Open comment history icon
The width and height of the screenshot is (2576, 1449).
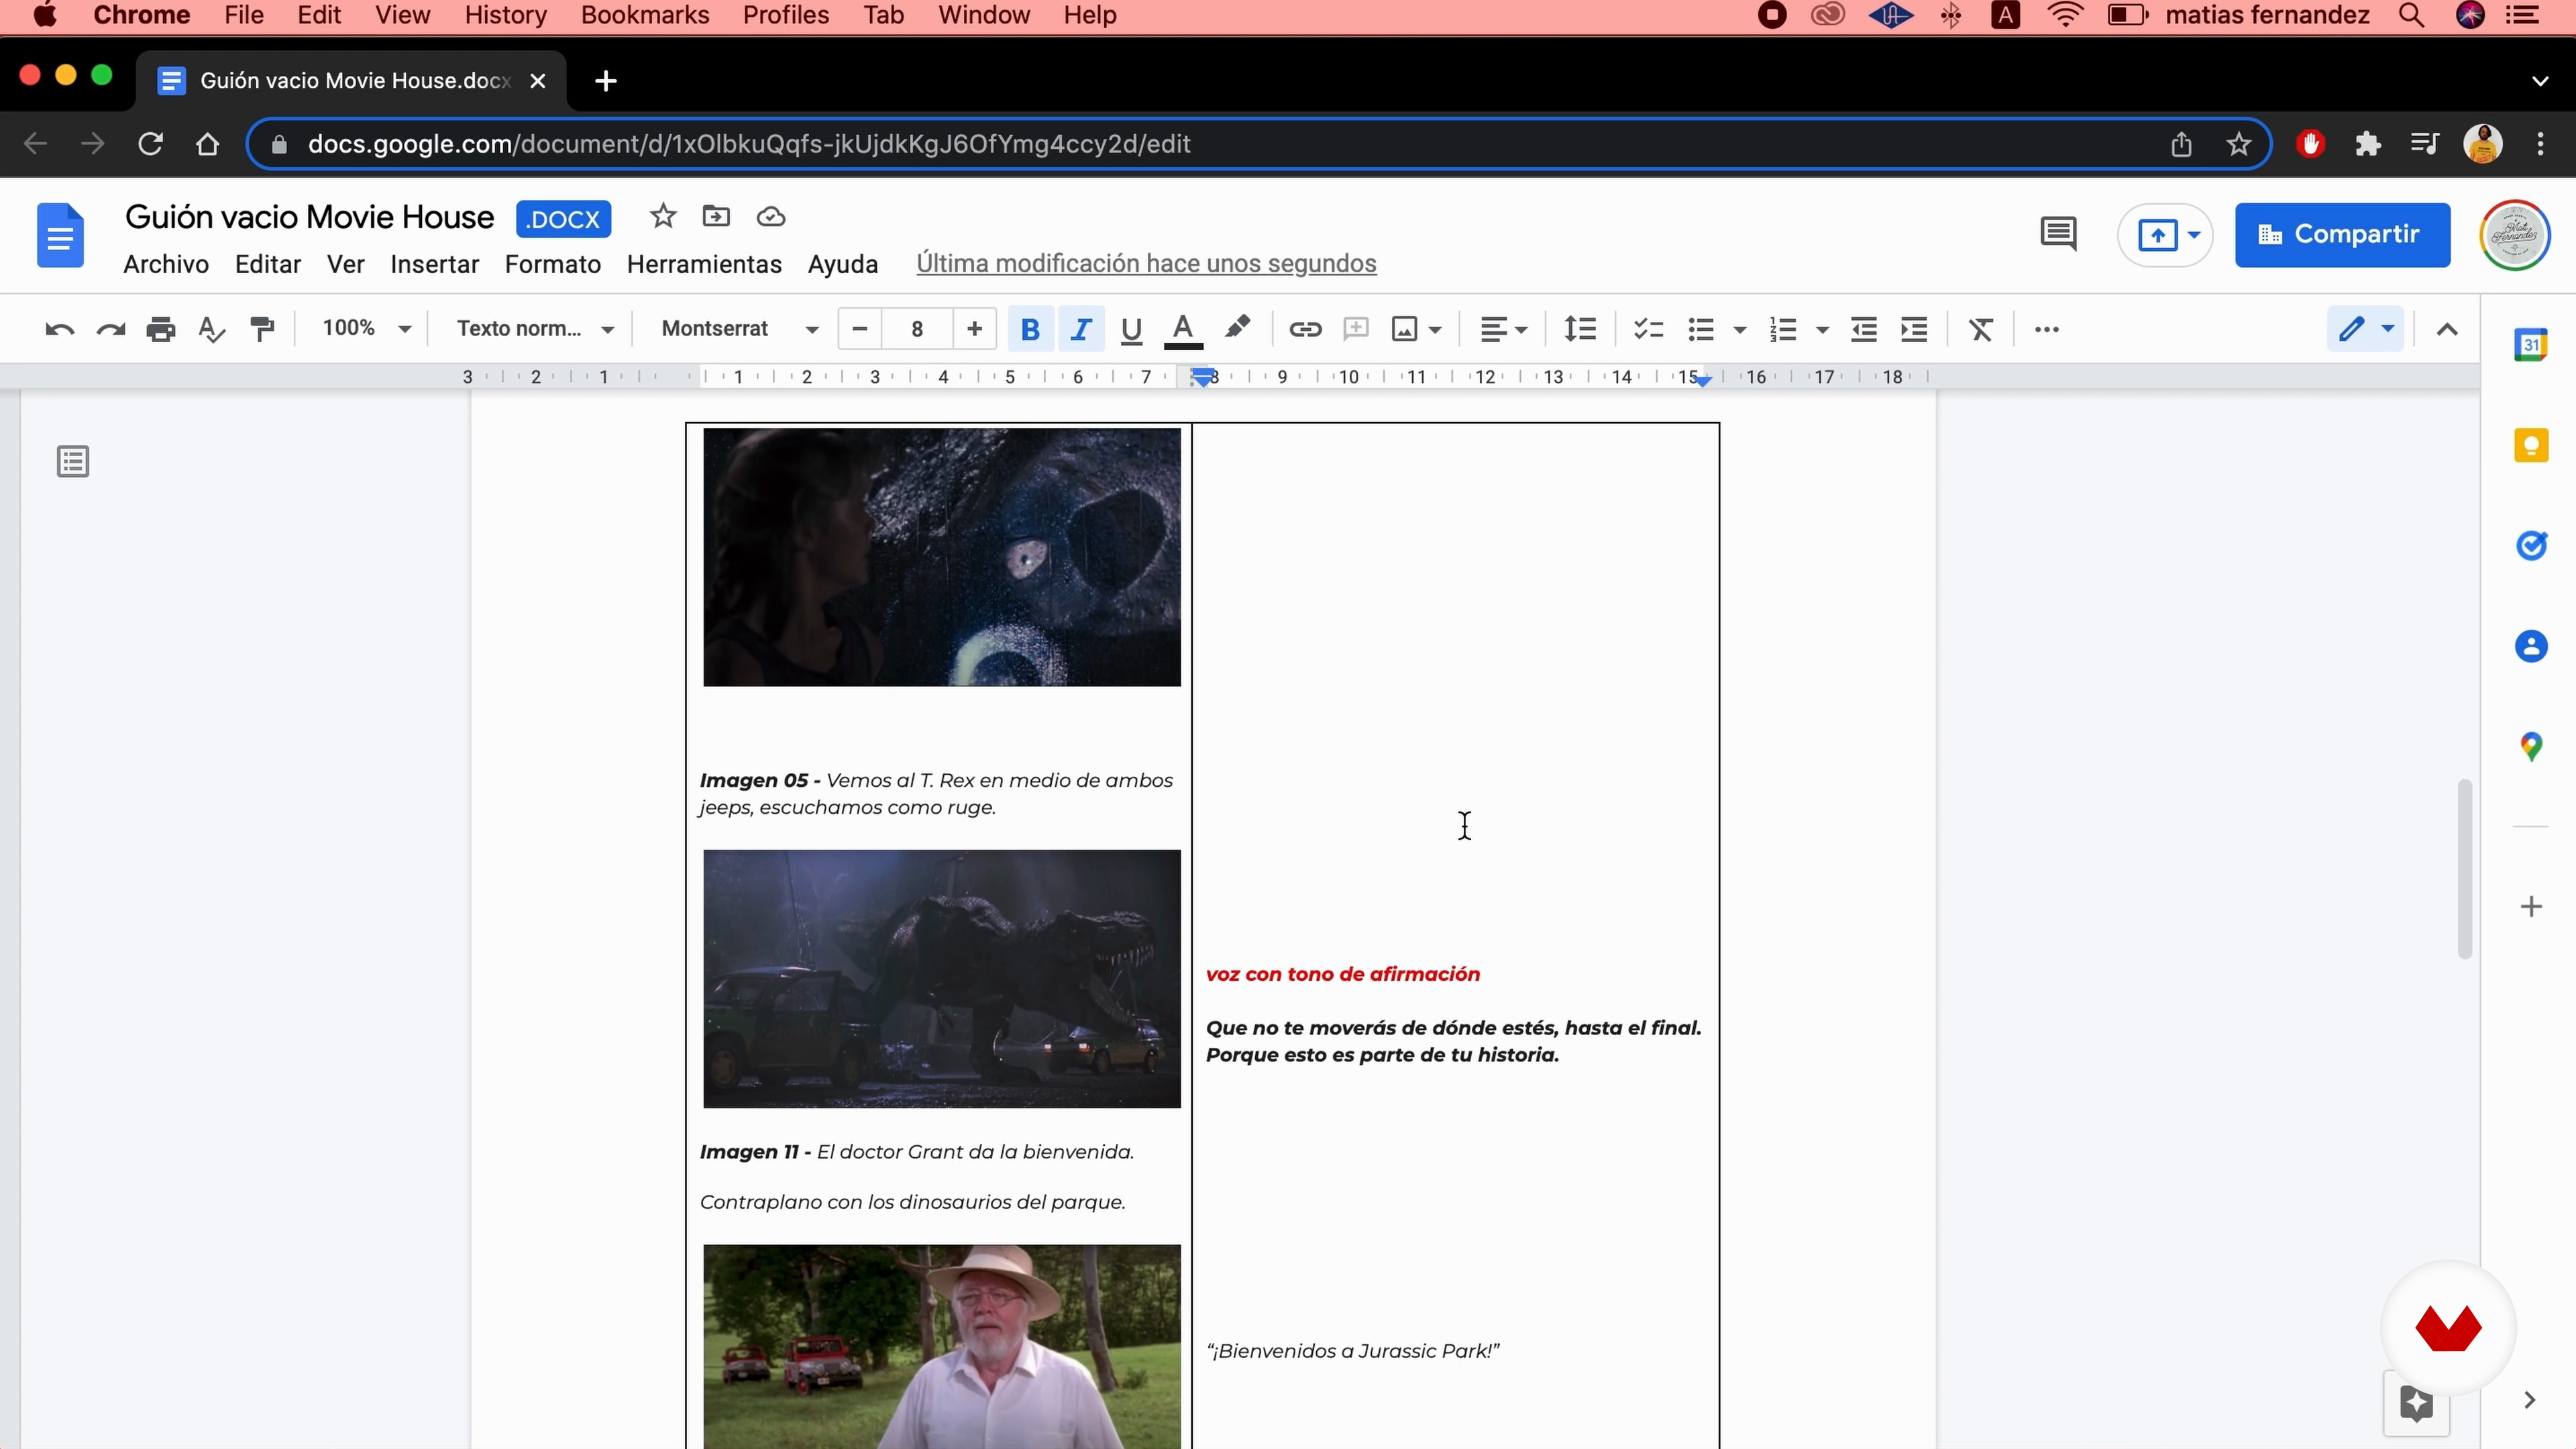tap(2058, 234)
